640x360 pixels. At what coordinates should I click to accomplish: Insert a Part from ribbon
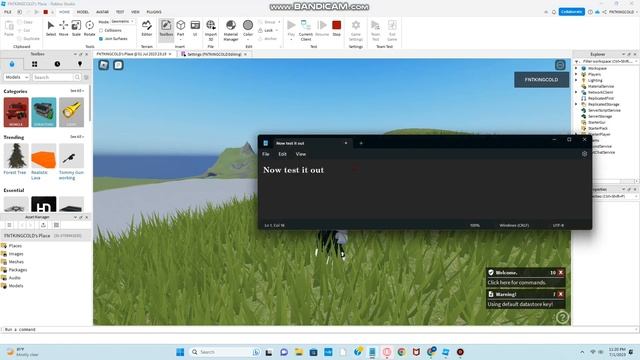pyautogui.click(x=180, y=29)
